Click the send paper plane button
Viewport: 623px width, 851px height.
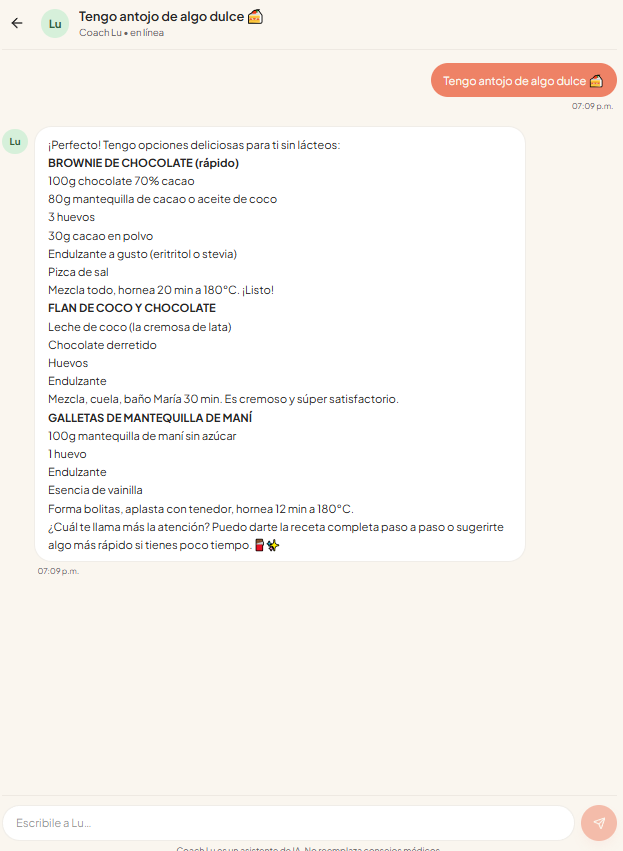(x=599, y=823)
